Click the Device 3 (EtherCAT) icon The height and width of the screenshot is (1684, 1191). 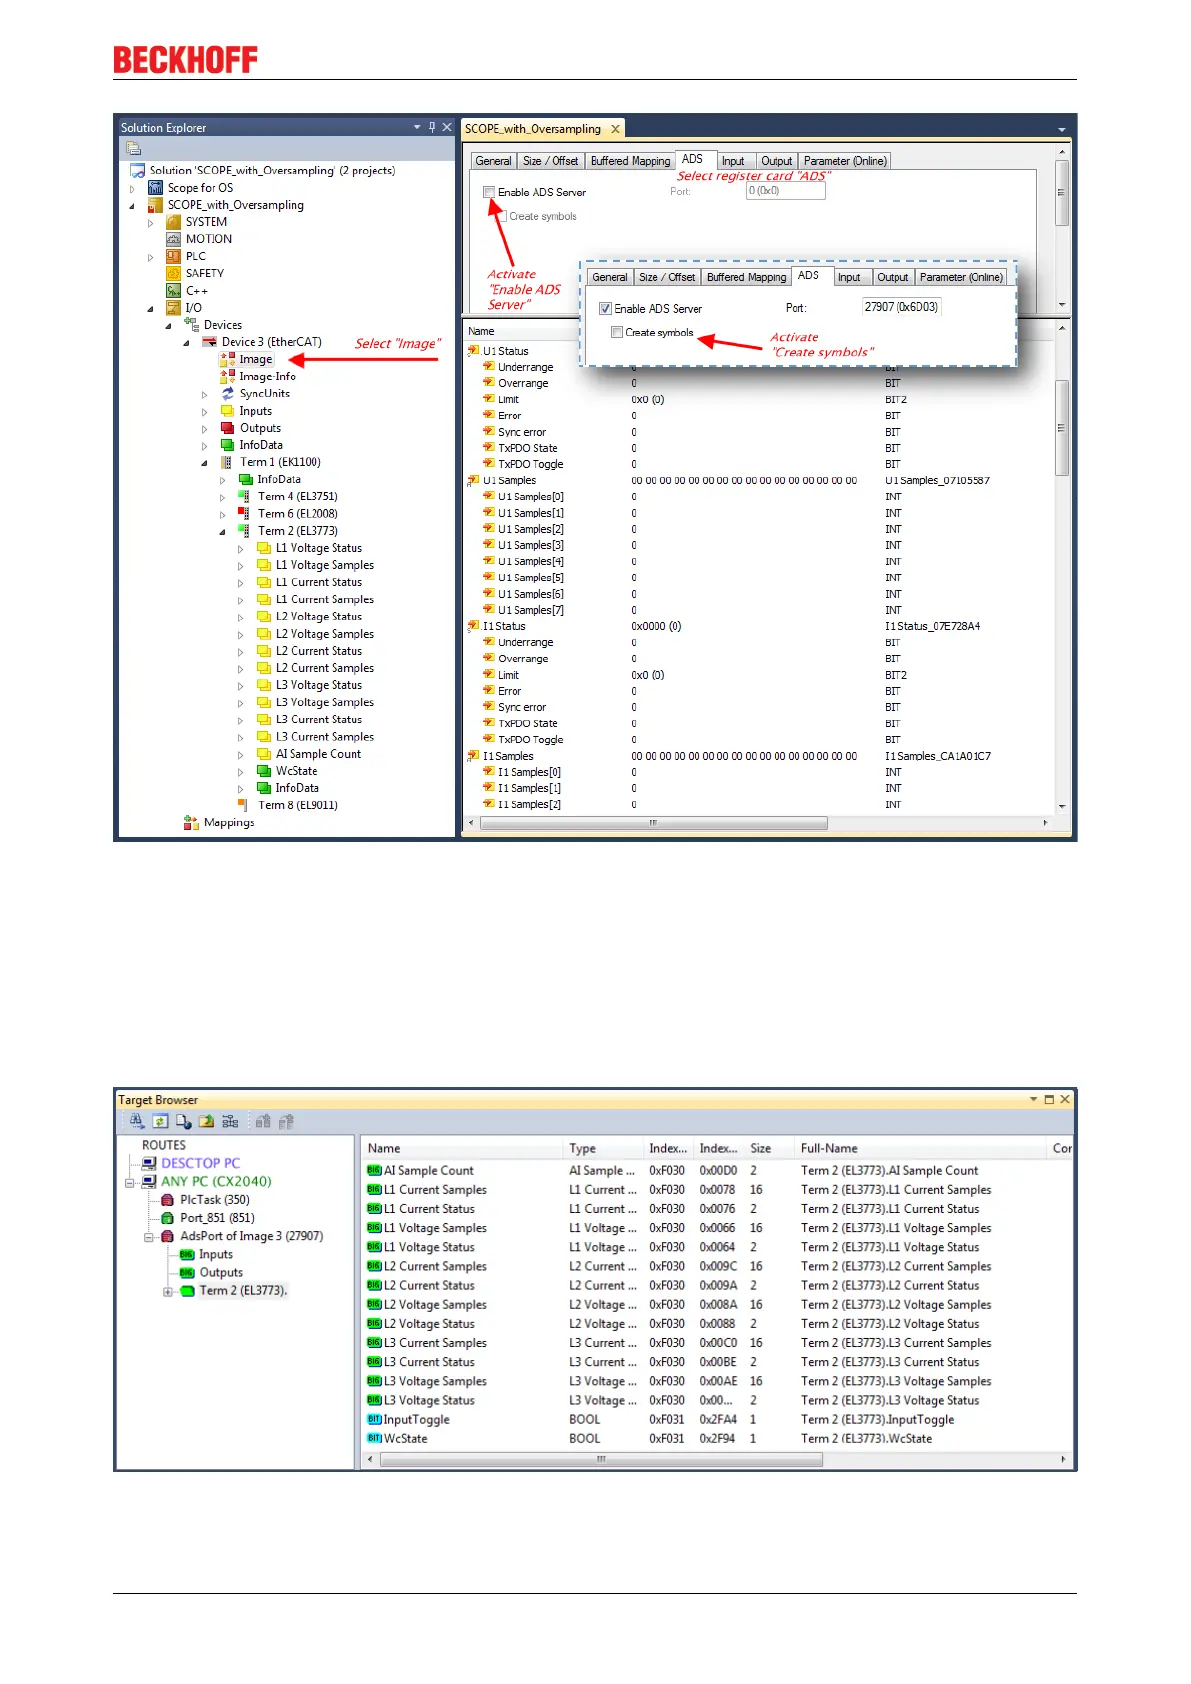[209, 342]
